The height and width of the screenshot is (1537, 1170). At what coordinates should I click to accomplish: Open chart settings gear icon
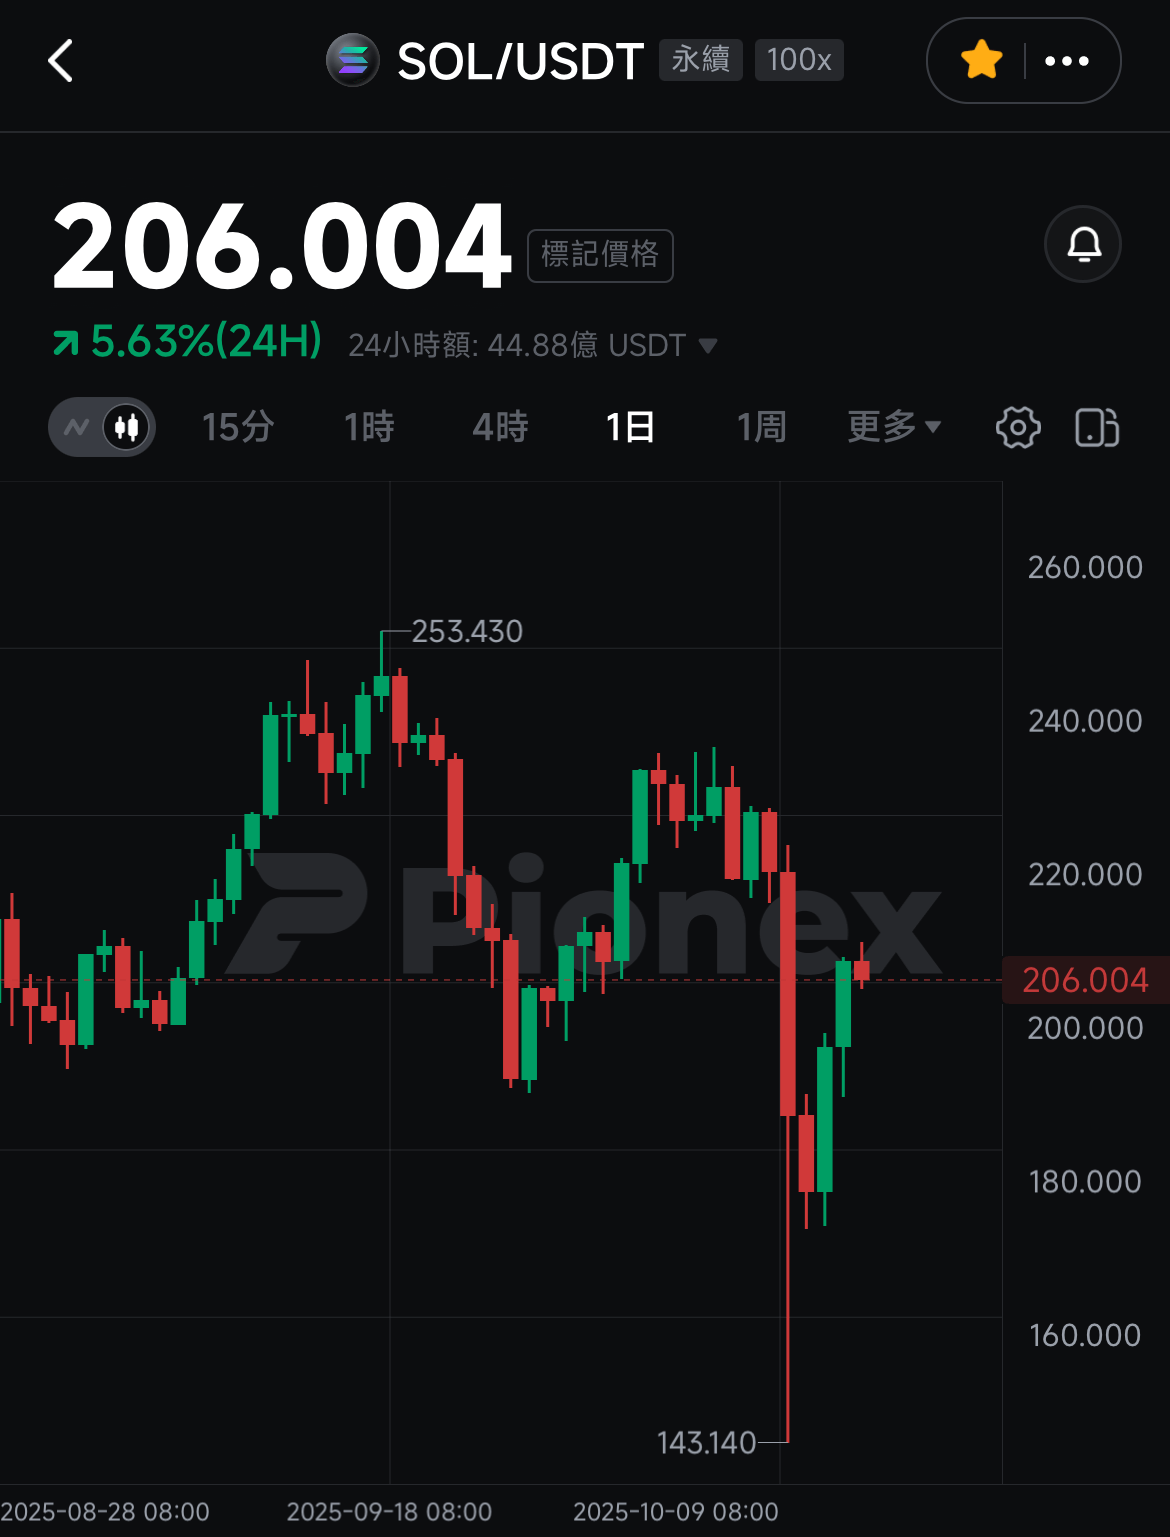click(1018, 427)
